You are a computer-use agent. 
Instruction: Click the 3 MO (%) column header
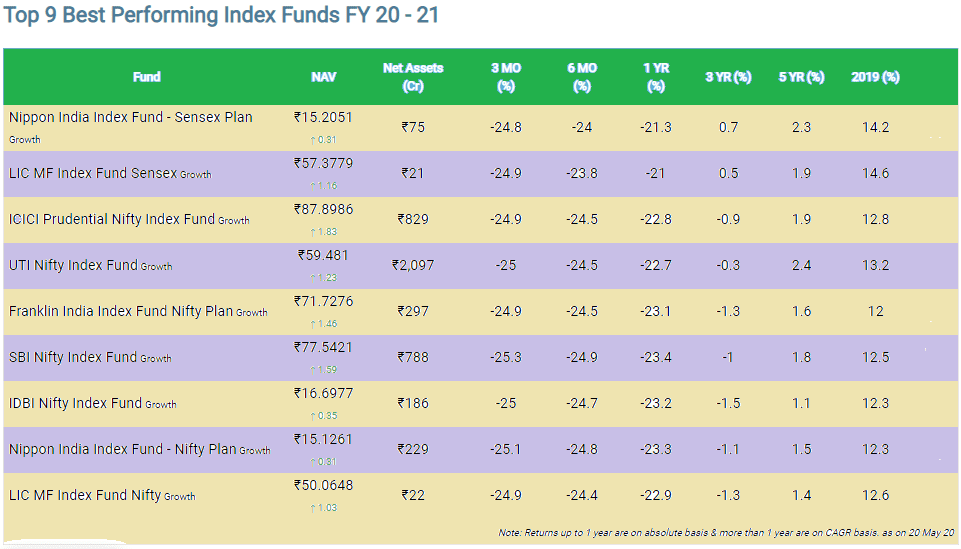click(506, 77)
